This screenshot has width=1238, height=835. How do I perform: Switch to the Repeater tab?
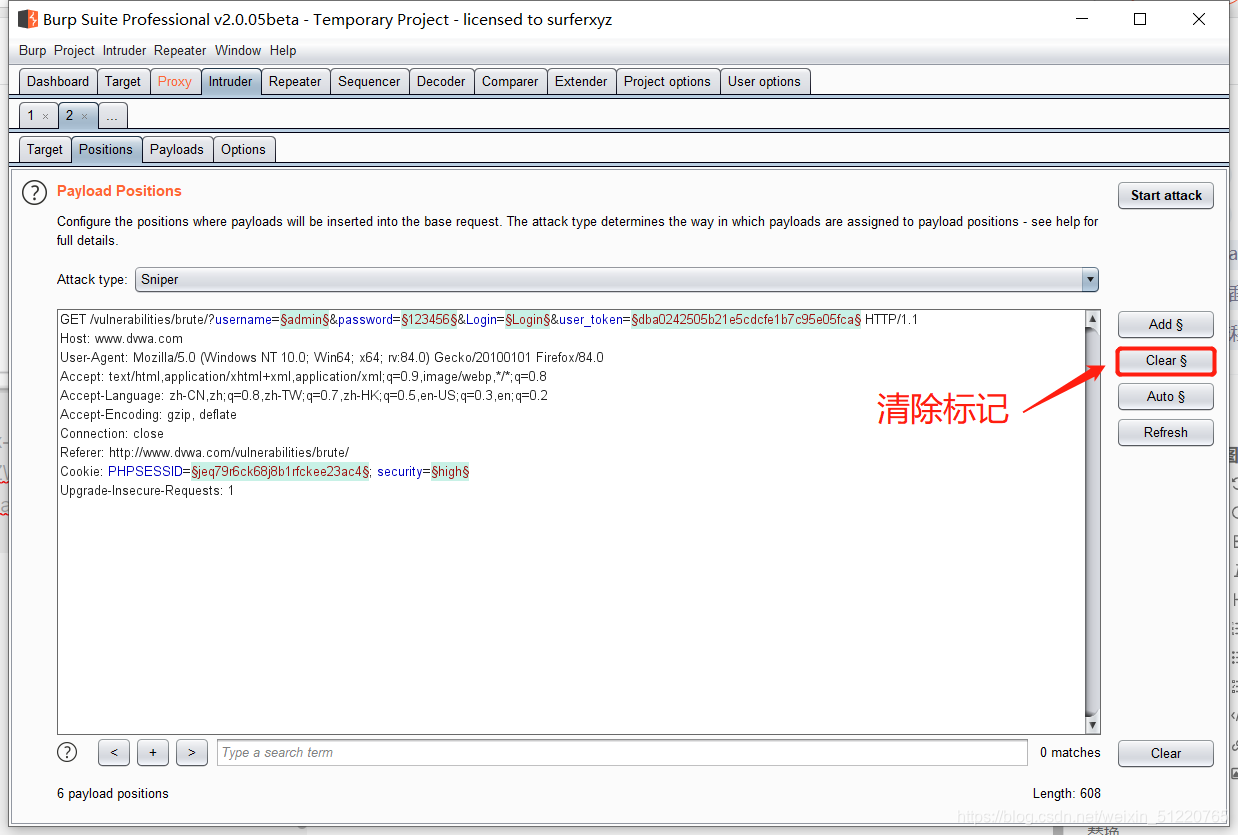tap(295, 82)
